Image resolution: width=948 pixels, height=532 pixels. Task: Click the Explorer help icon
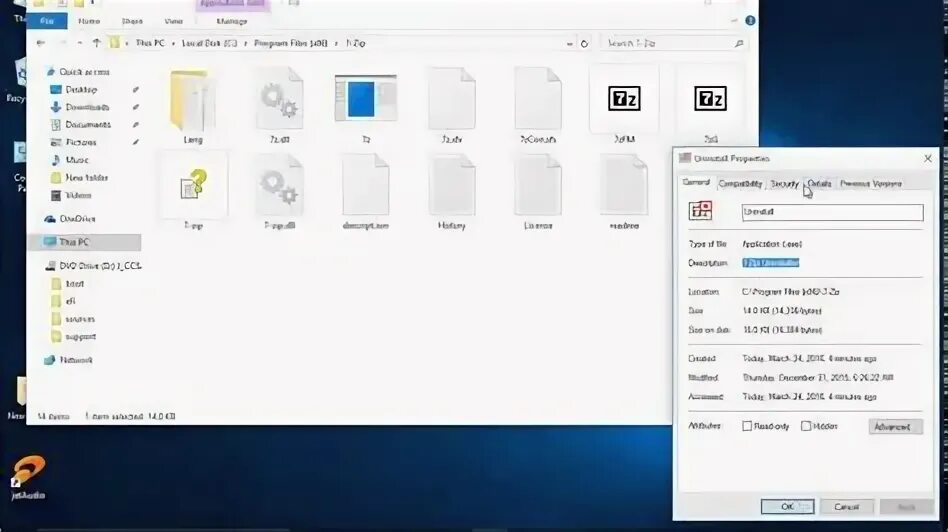750,21
